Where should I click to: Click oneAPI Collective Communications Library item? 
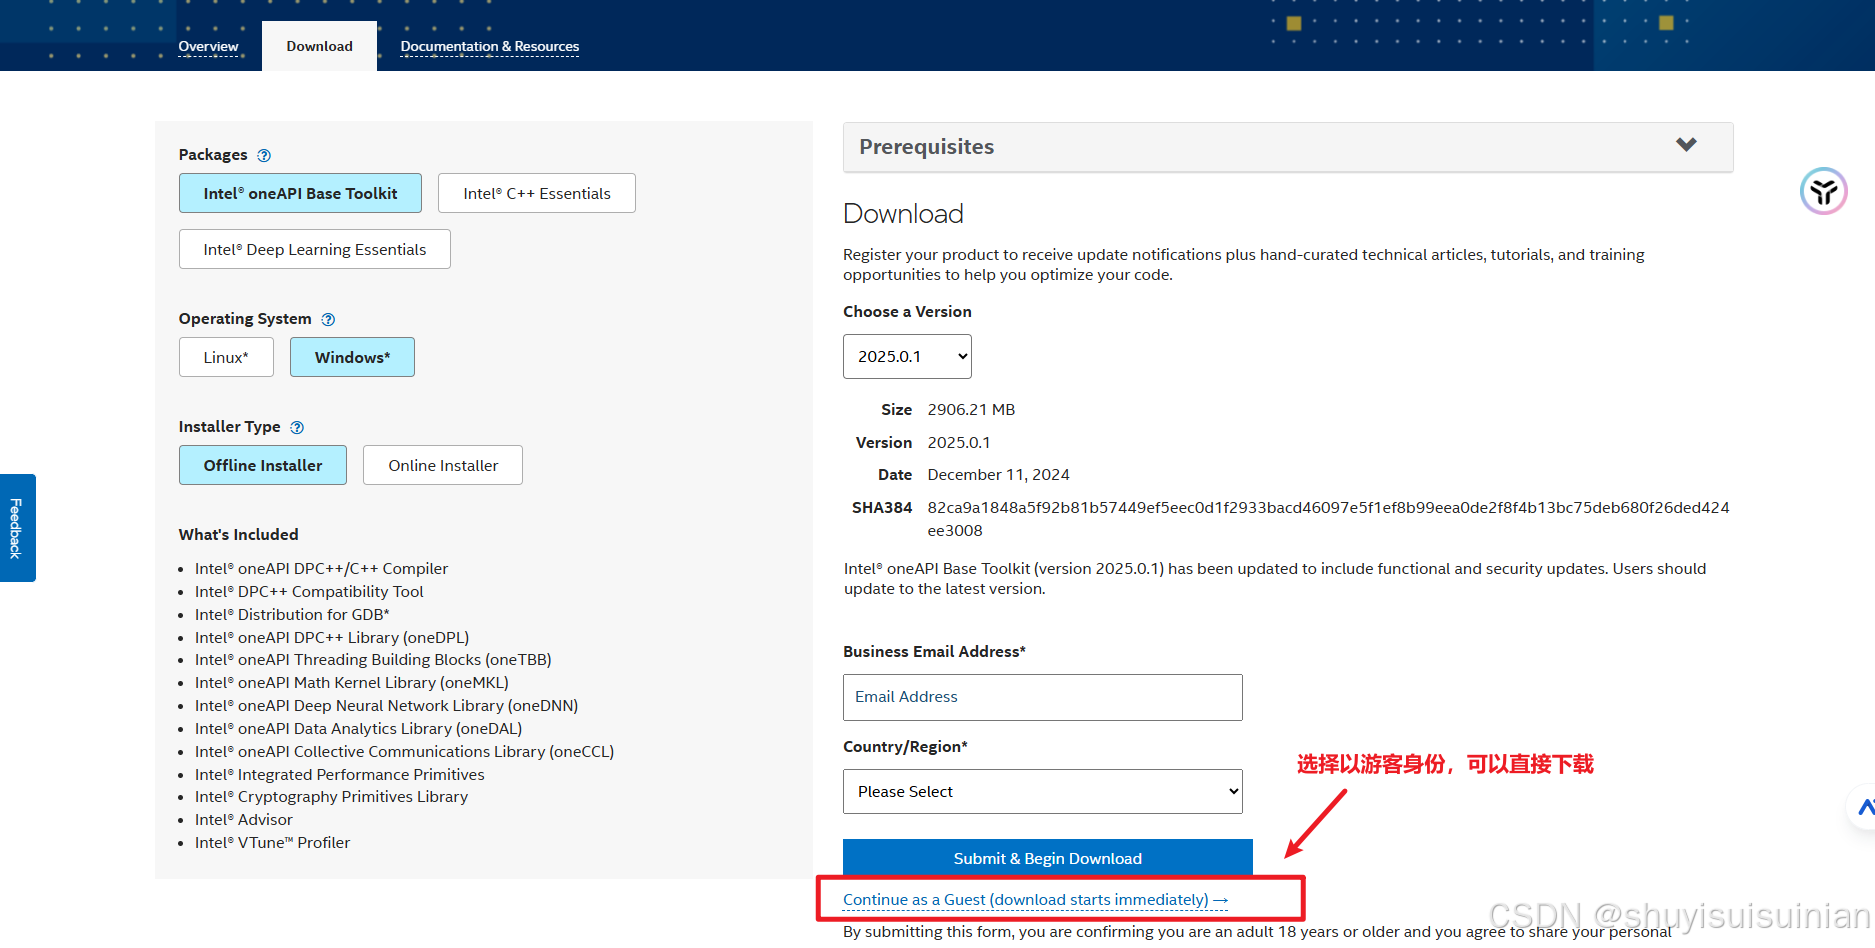(404, 751)
